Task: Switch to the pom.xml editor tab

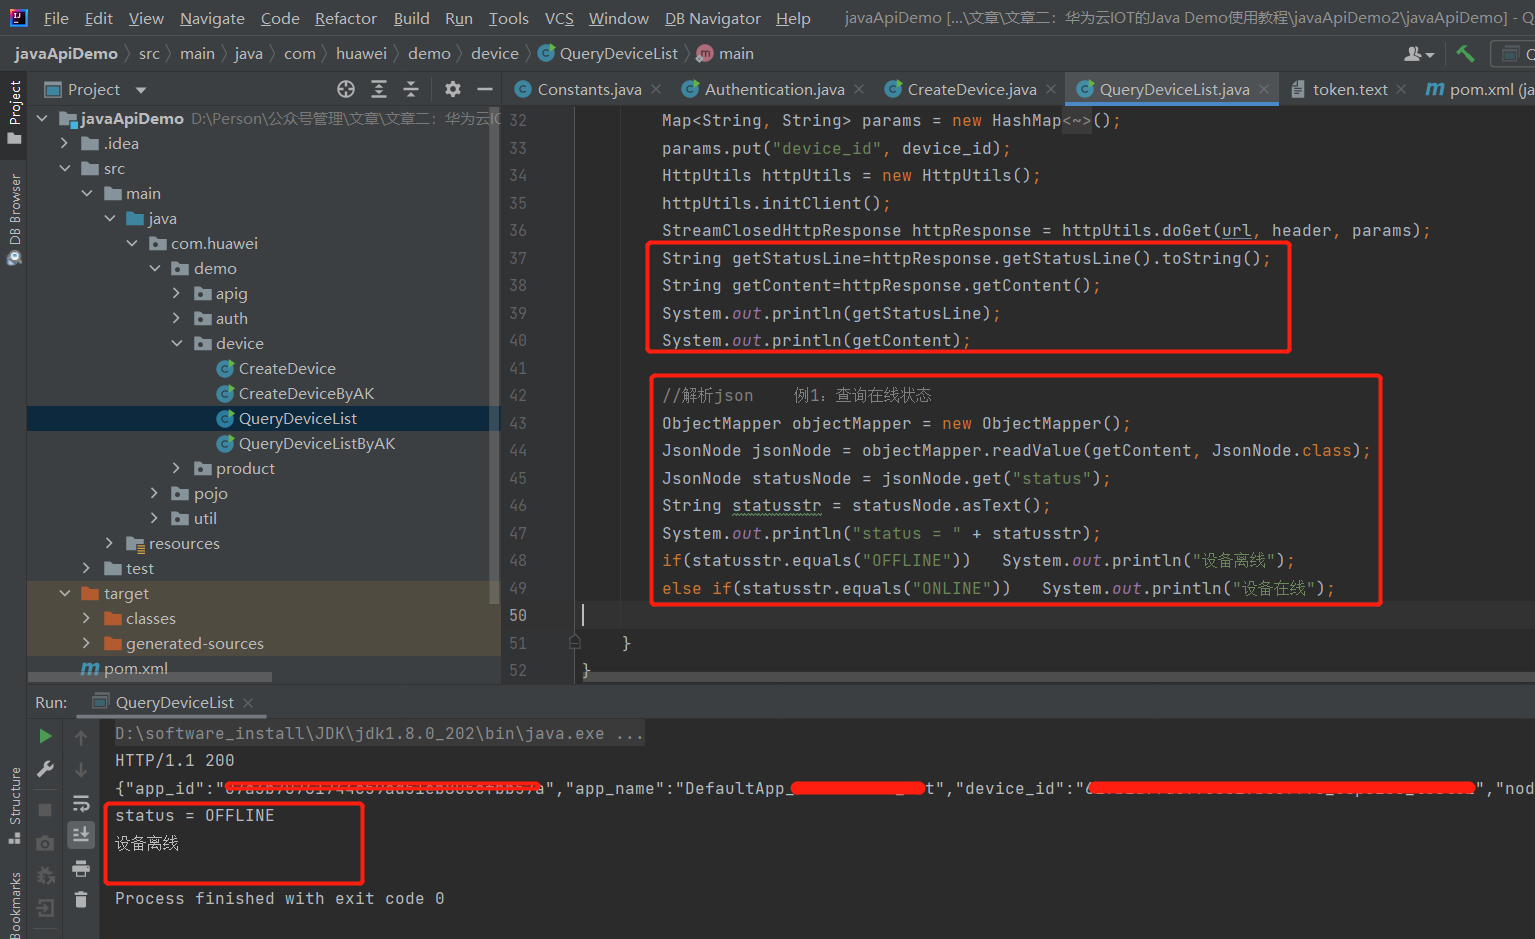Action: 1480,89
